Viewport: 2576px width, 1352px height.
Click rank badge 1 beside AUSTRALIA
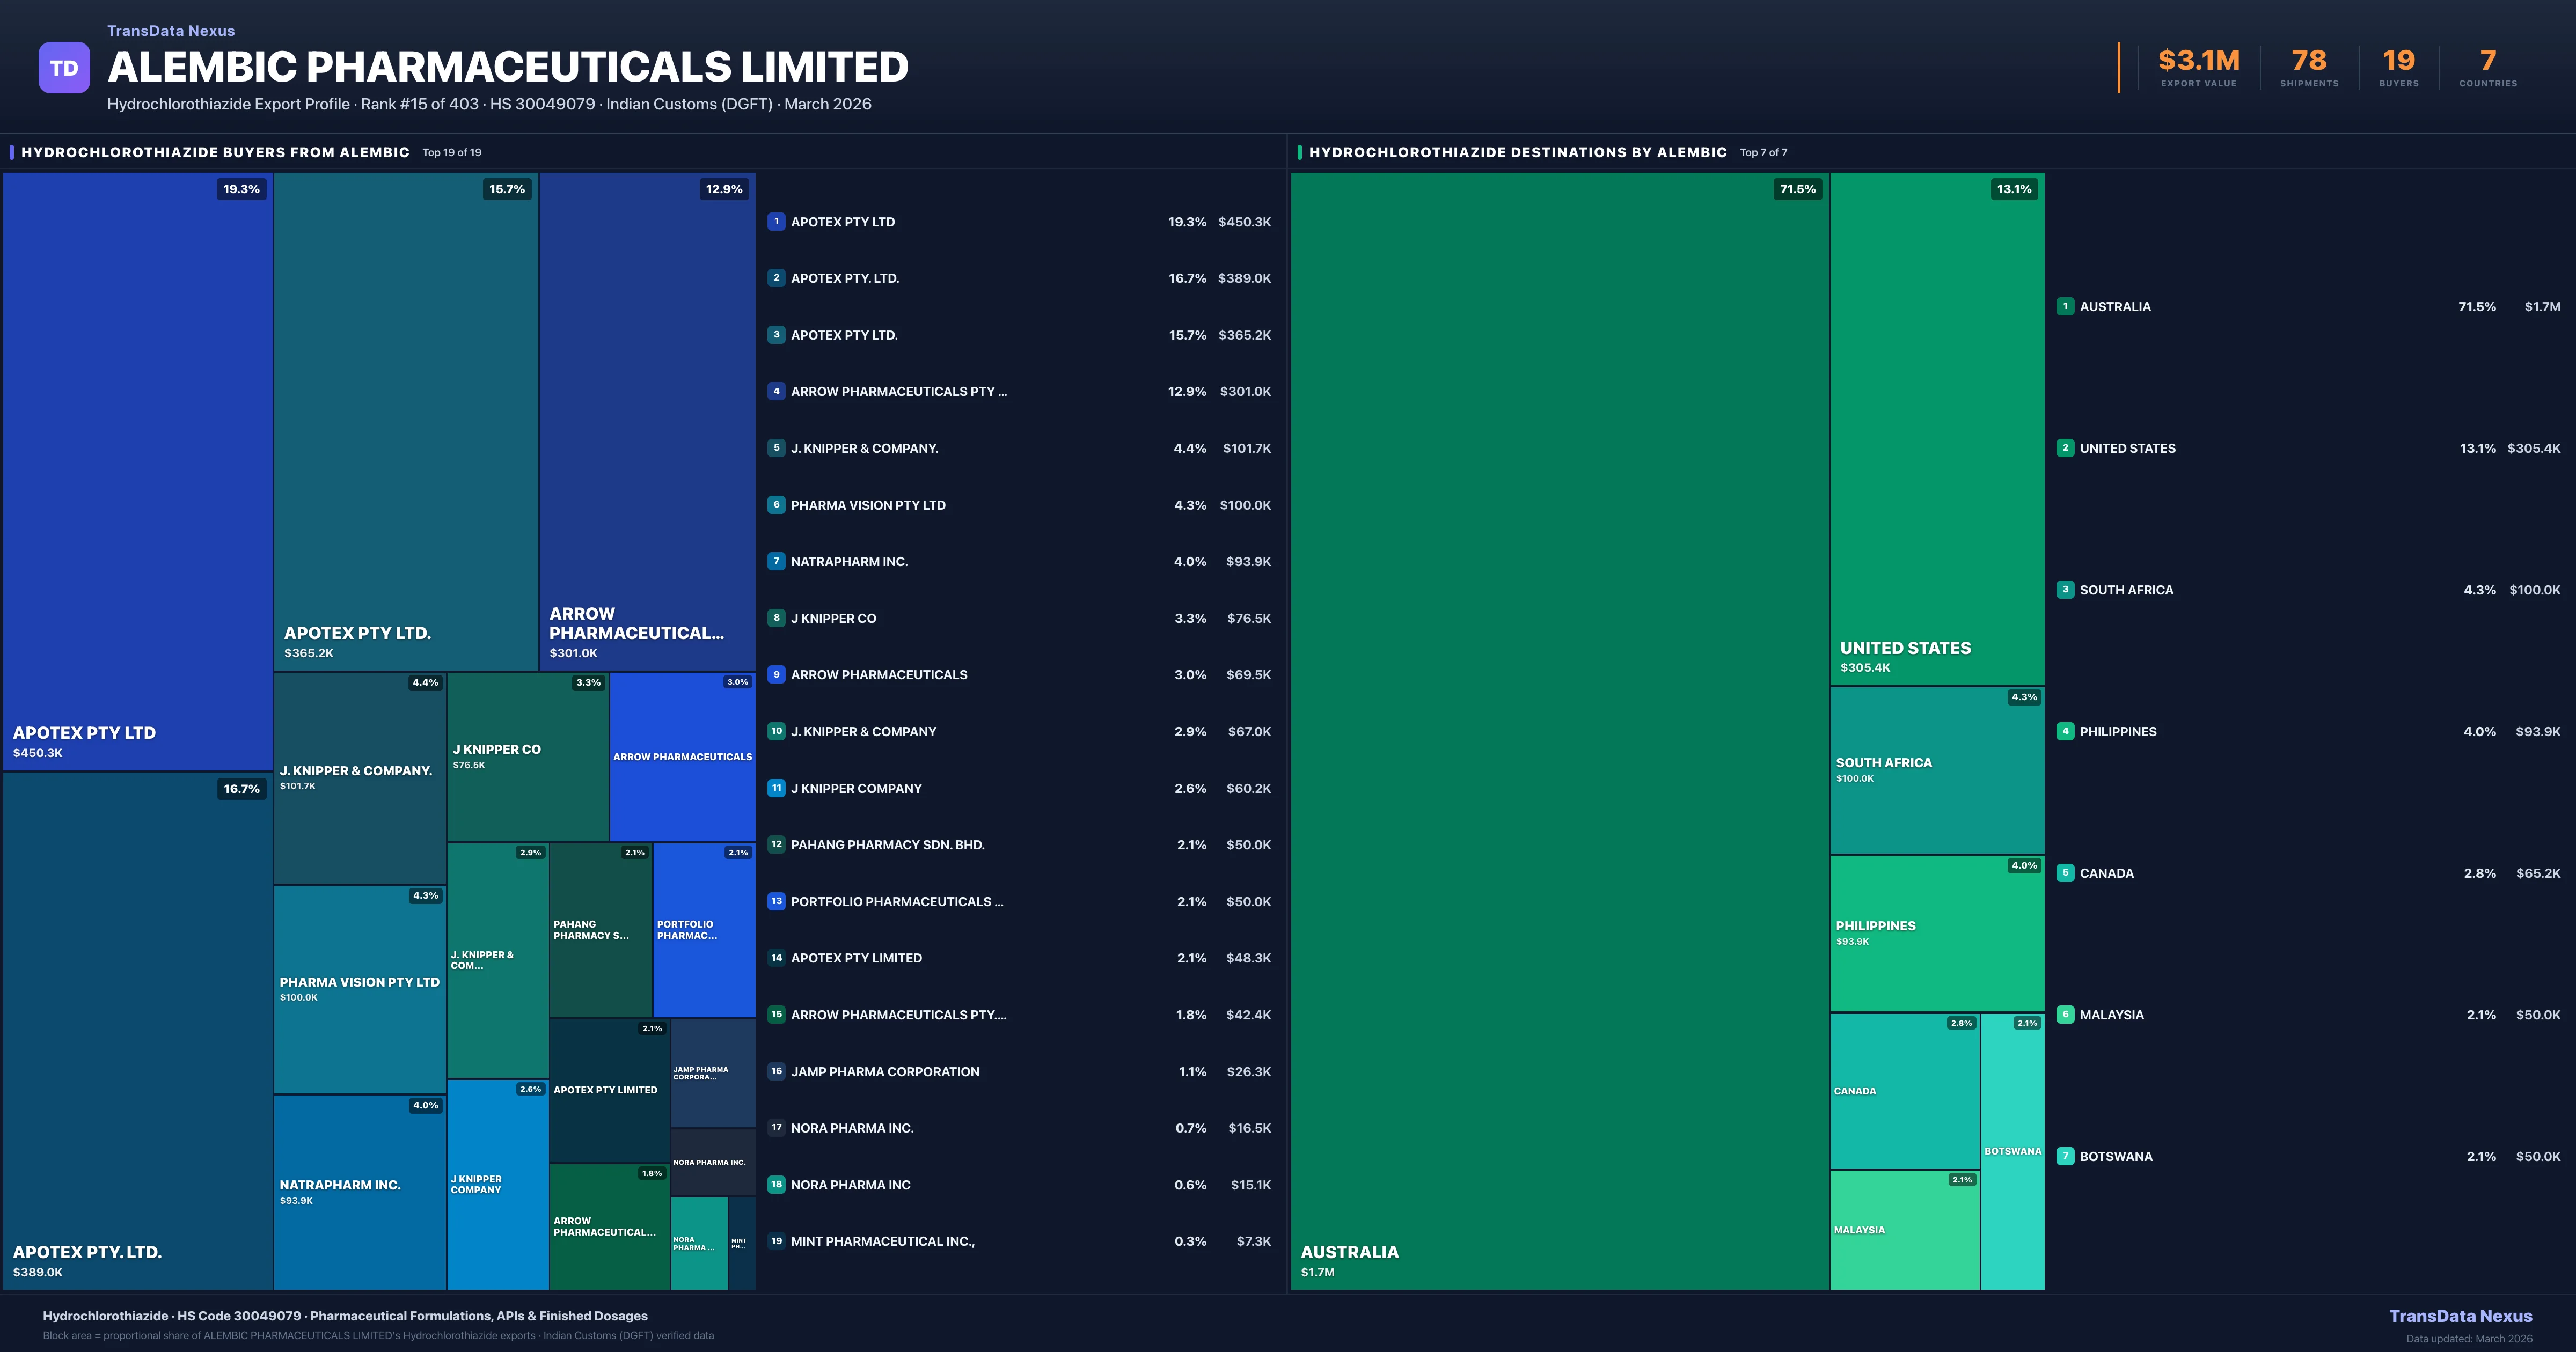(x=2065, y=307)
